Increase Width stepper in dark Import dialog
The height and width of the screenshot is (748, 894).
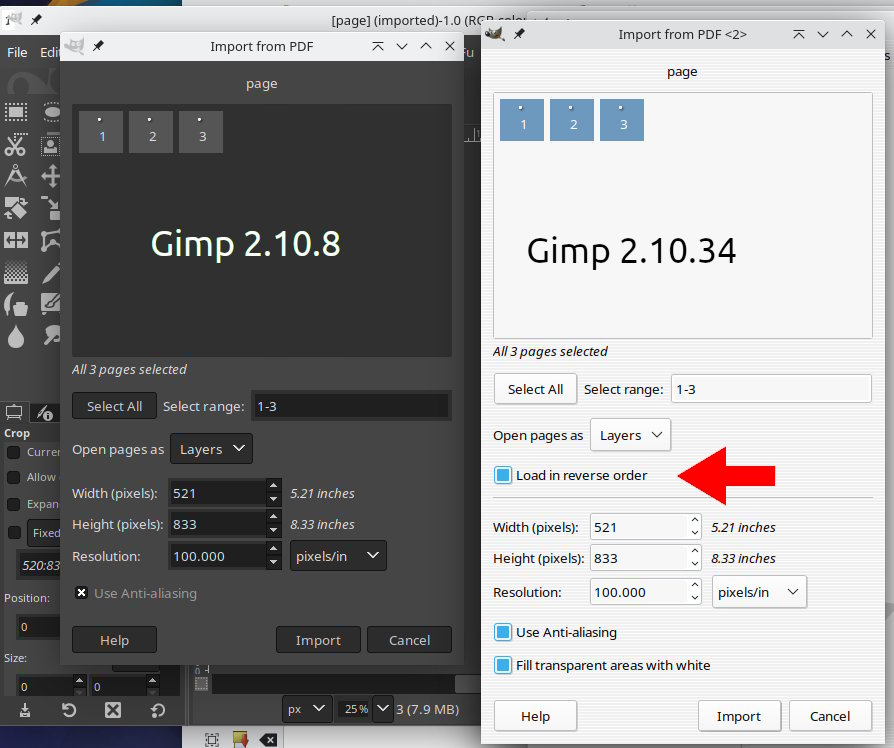[274, 485]
